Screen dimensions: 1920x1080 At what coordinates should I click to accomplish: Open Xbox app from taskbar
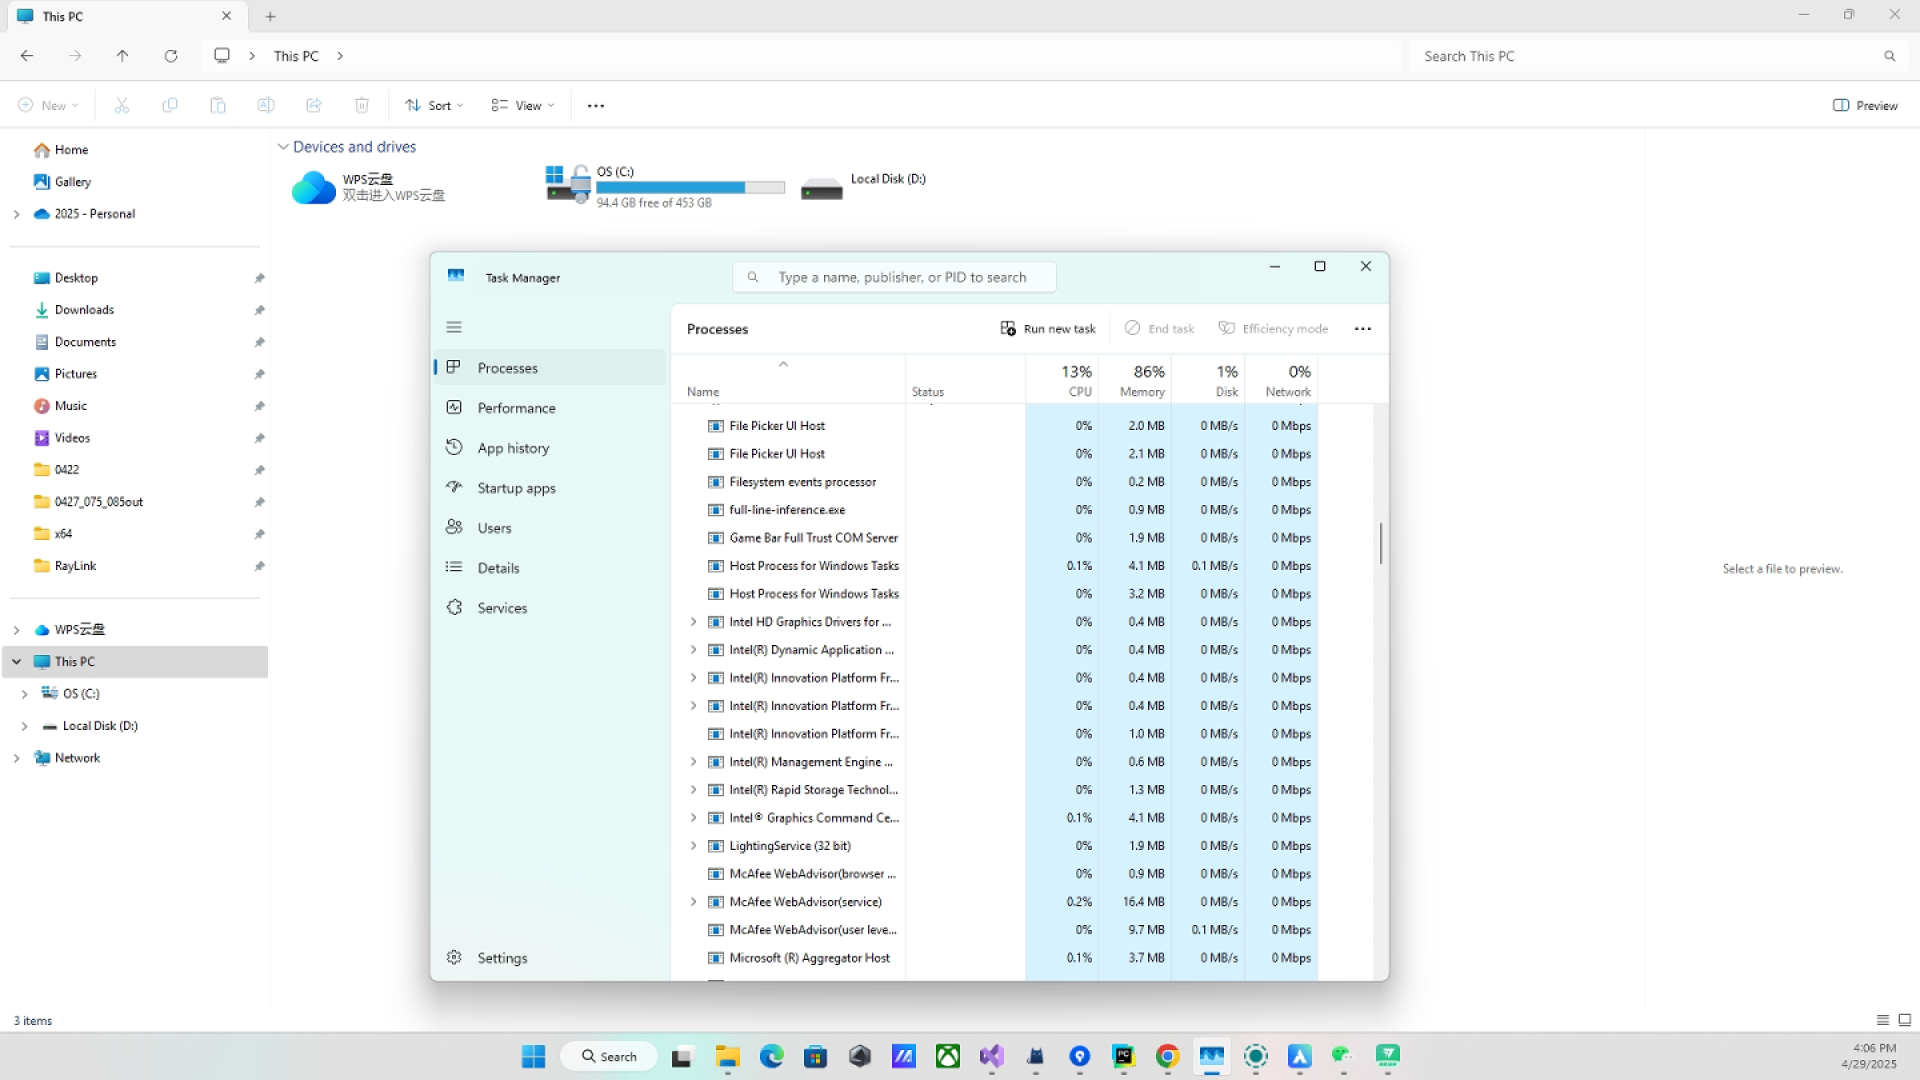pyautogui.click(x=947, y=1056)
